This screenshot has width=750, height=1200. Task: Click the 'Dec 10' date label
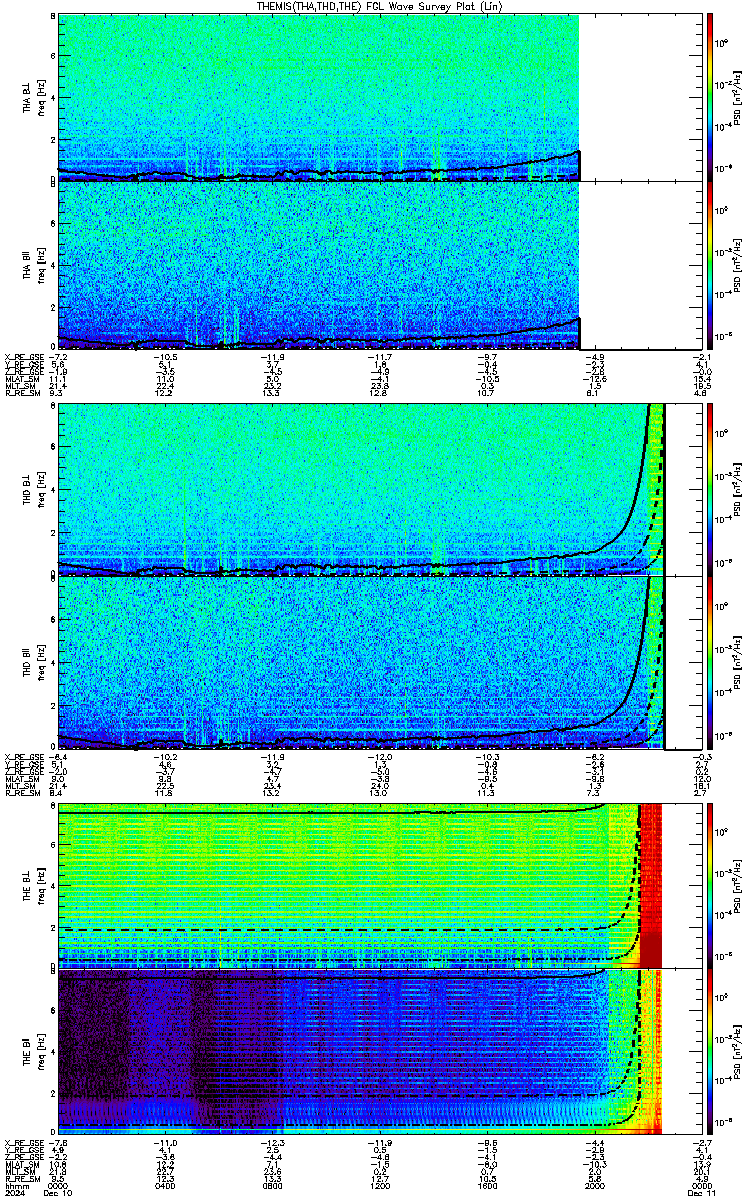click(x=60, y=1193)
